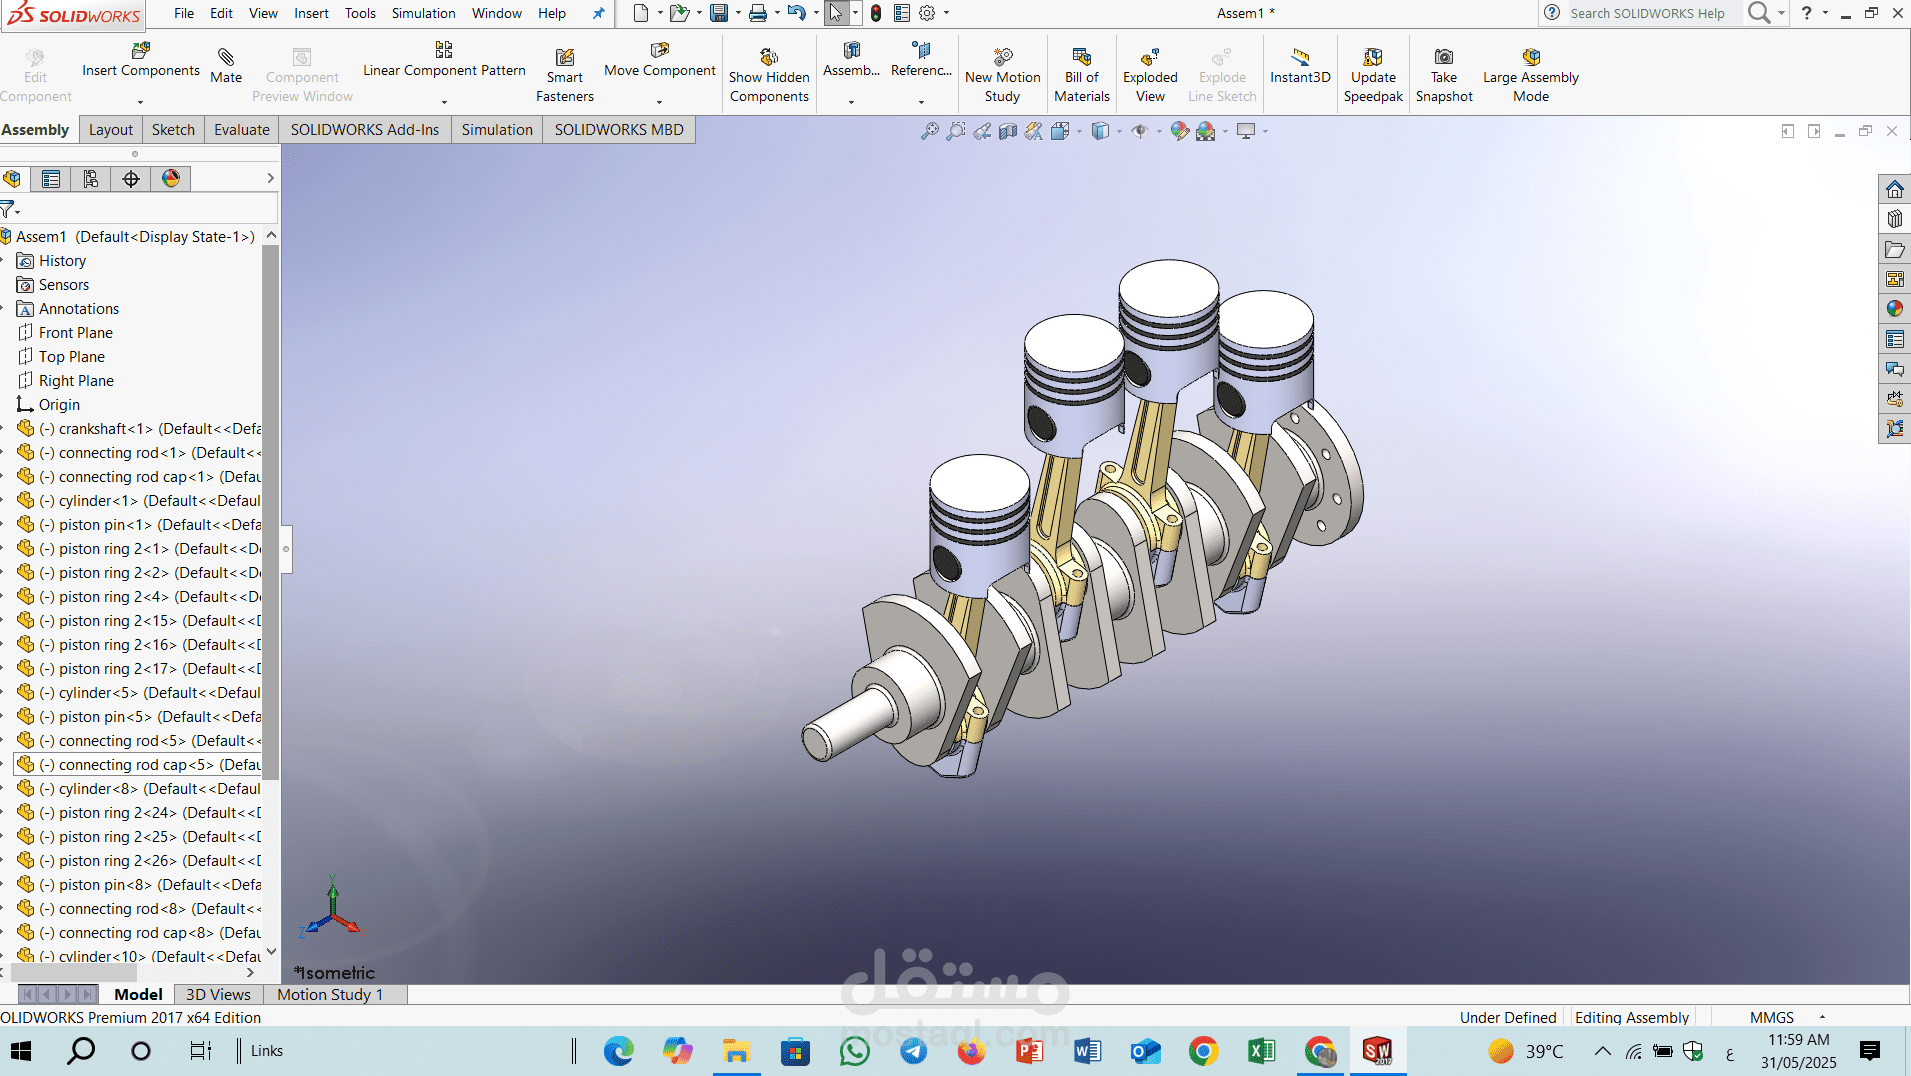
Task: Click Zoom to Area in view toolbar
Action: pyautogui.click(x=956, y=131)
